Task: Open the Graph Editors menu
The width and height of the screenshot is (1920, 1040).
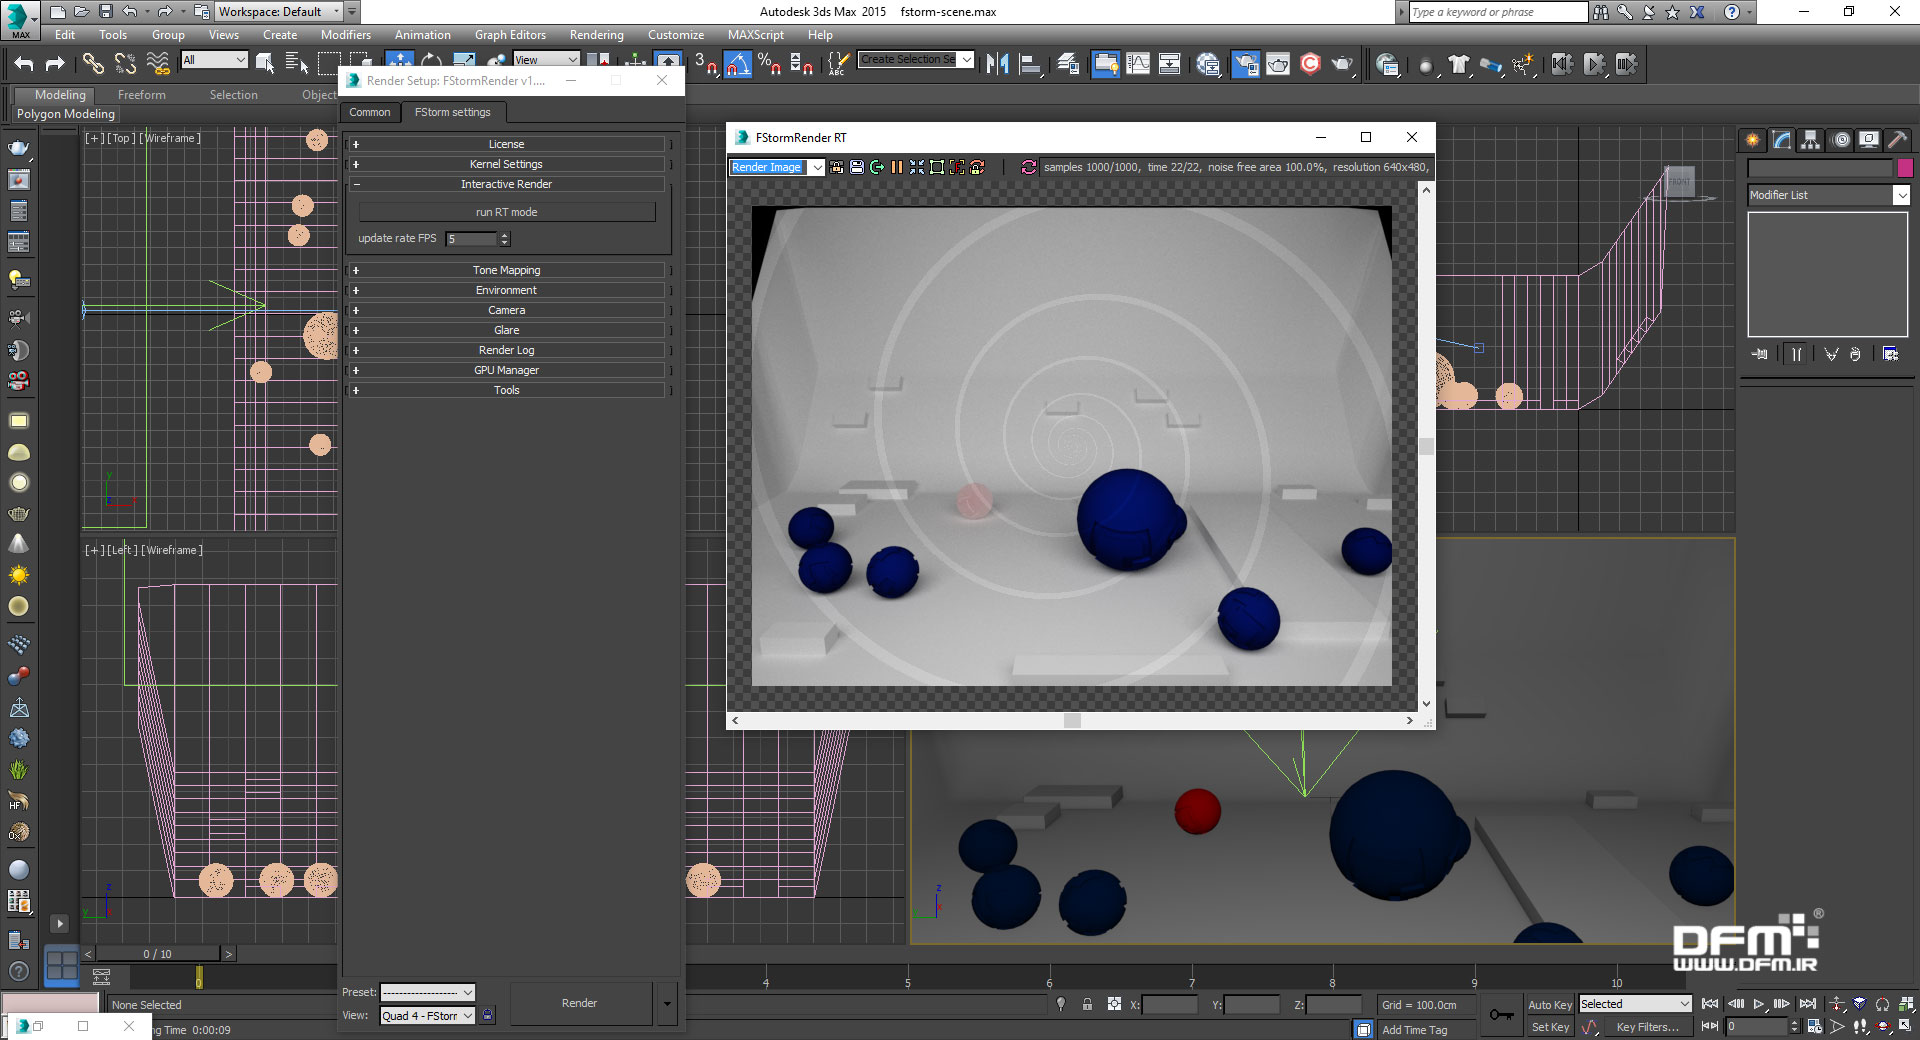Action: pyautogui.click(x=510, y=35)
